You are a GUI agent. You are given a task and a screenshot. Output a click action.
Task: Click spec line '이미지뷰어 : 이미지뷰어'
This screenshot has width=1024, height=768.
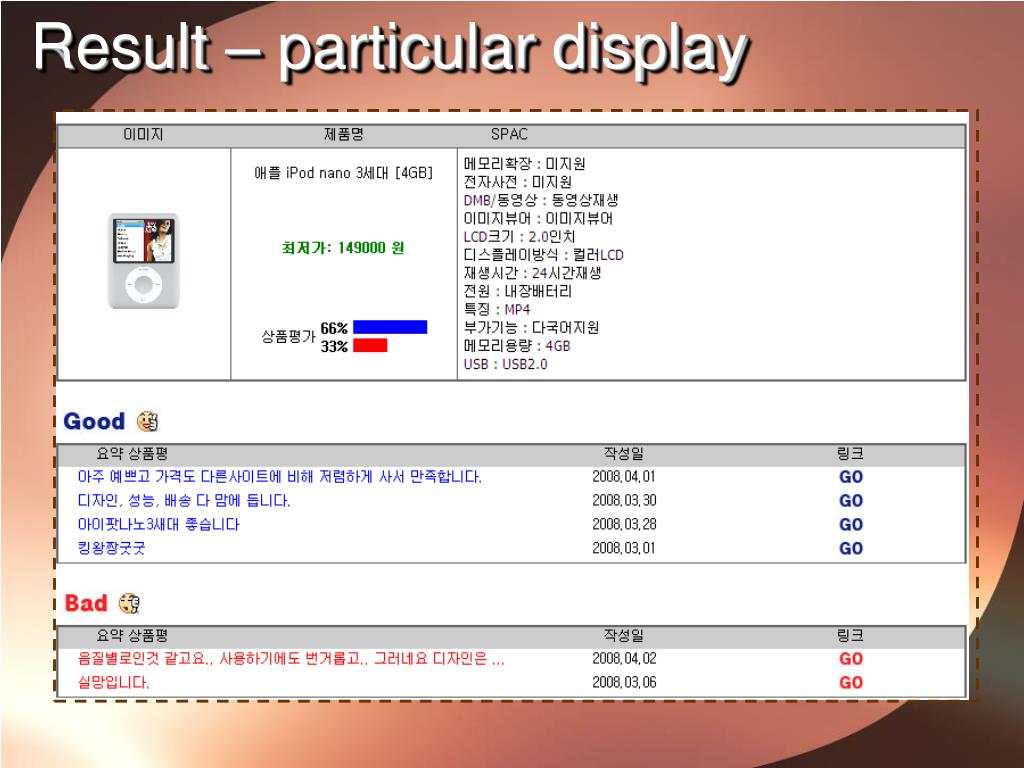point(538,219)
